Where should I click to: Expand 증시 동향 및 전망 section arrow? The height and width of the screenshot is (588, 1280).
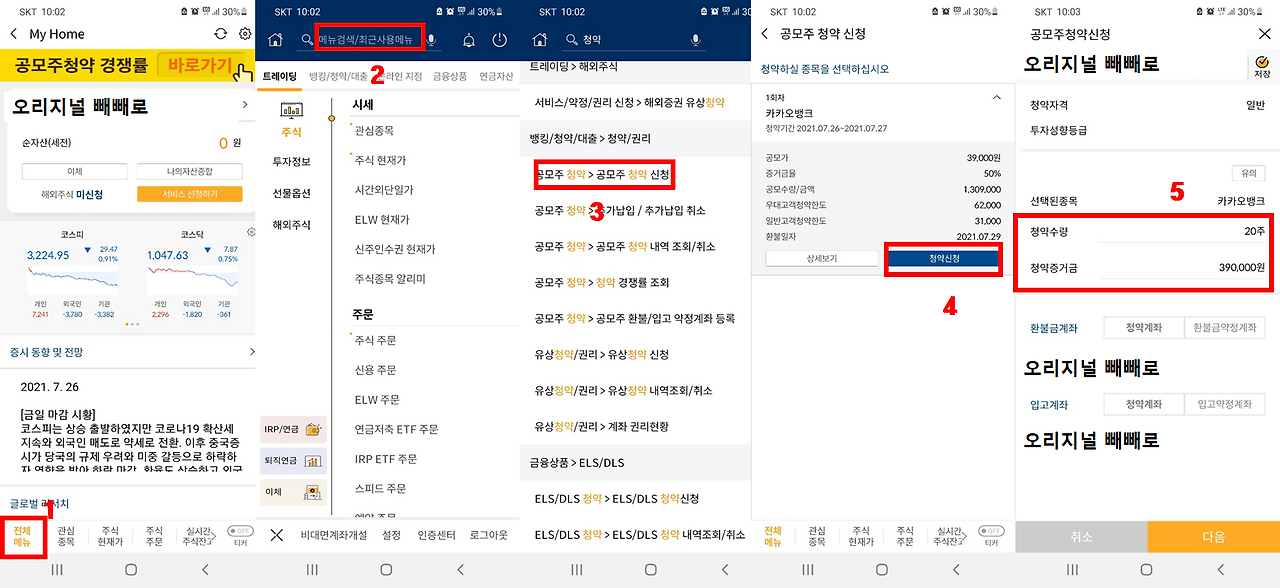(251, 352)
